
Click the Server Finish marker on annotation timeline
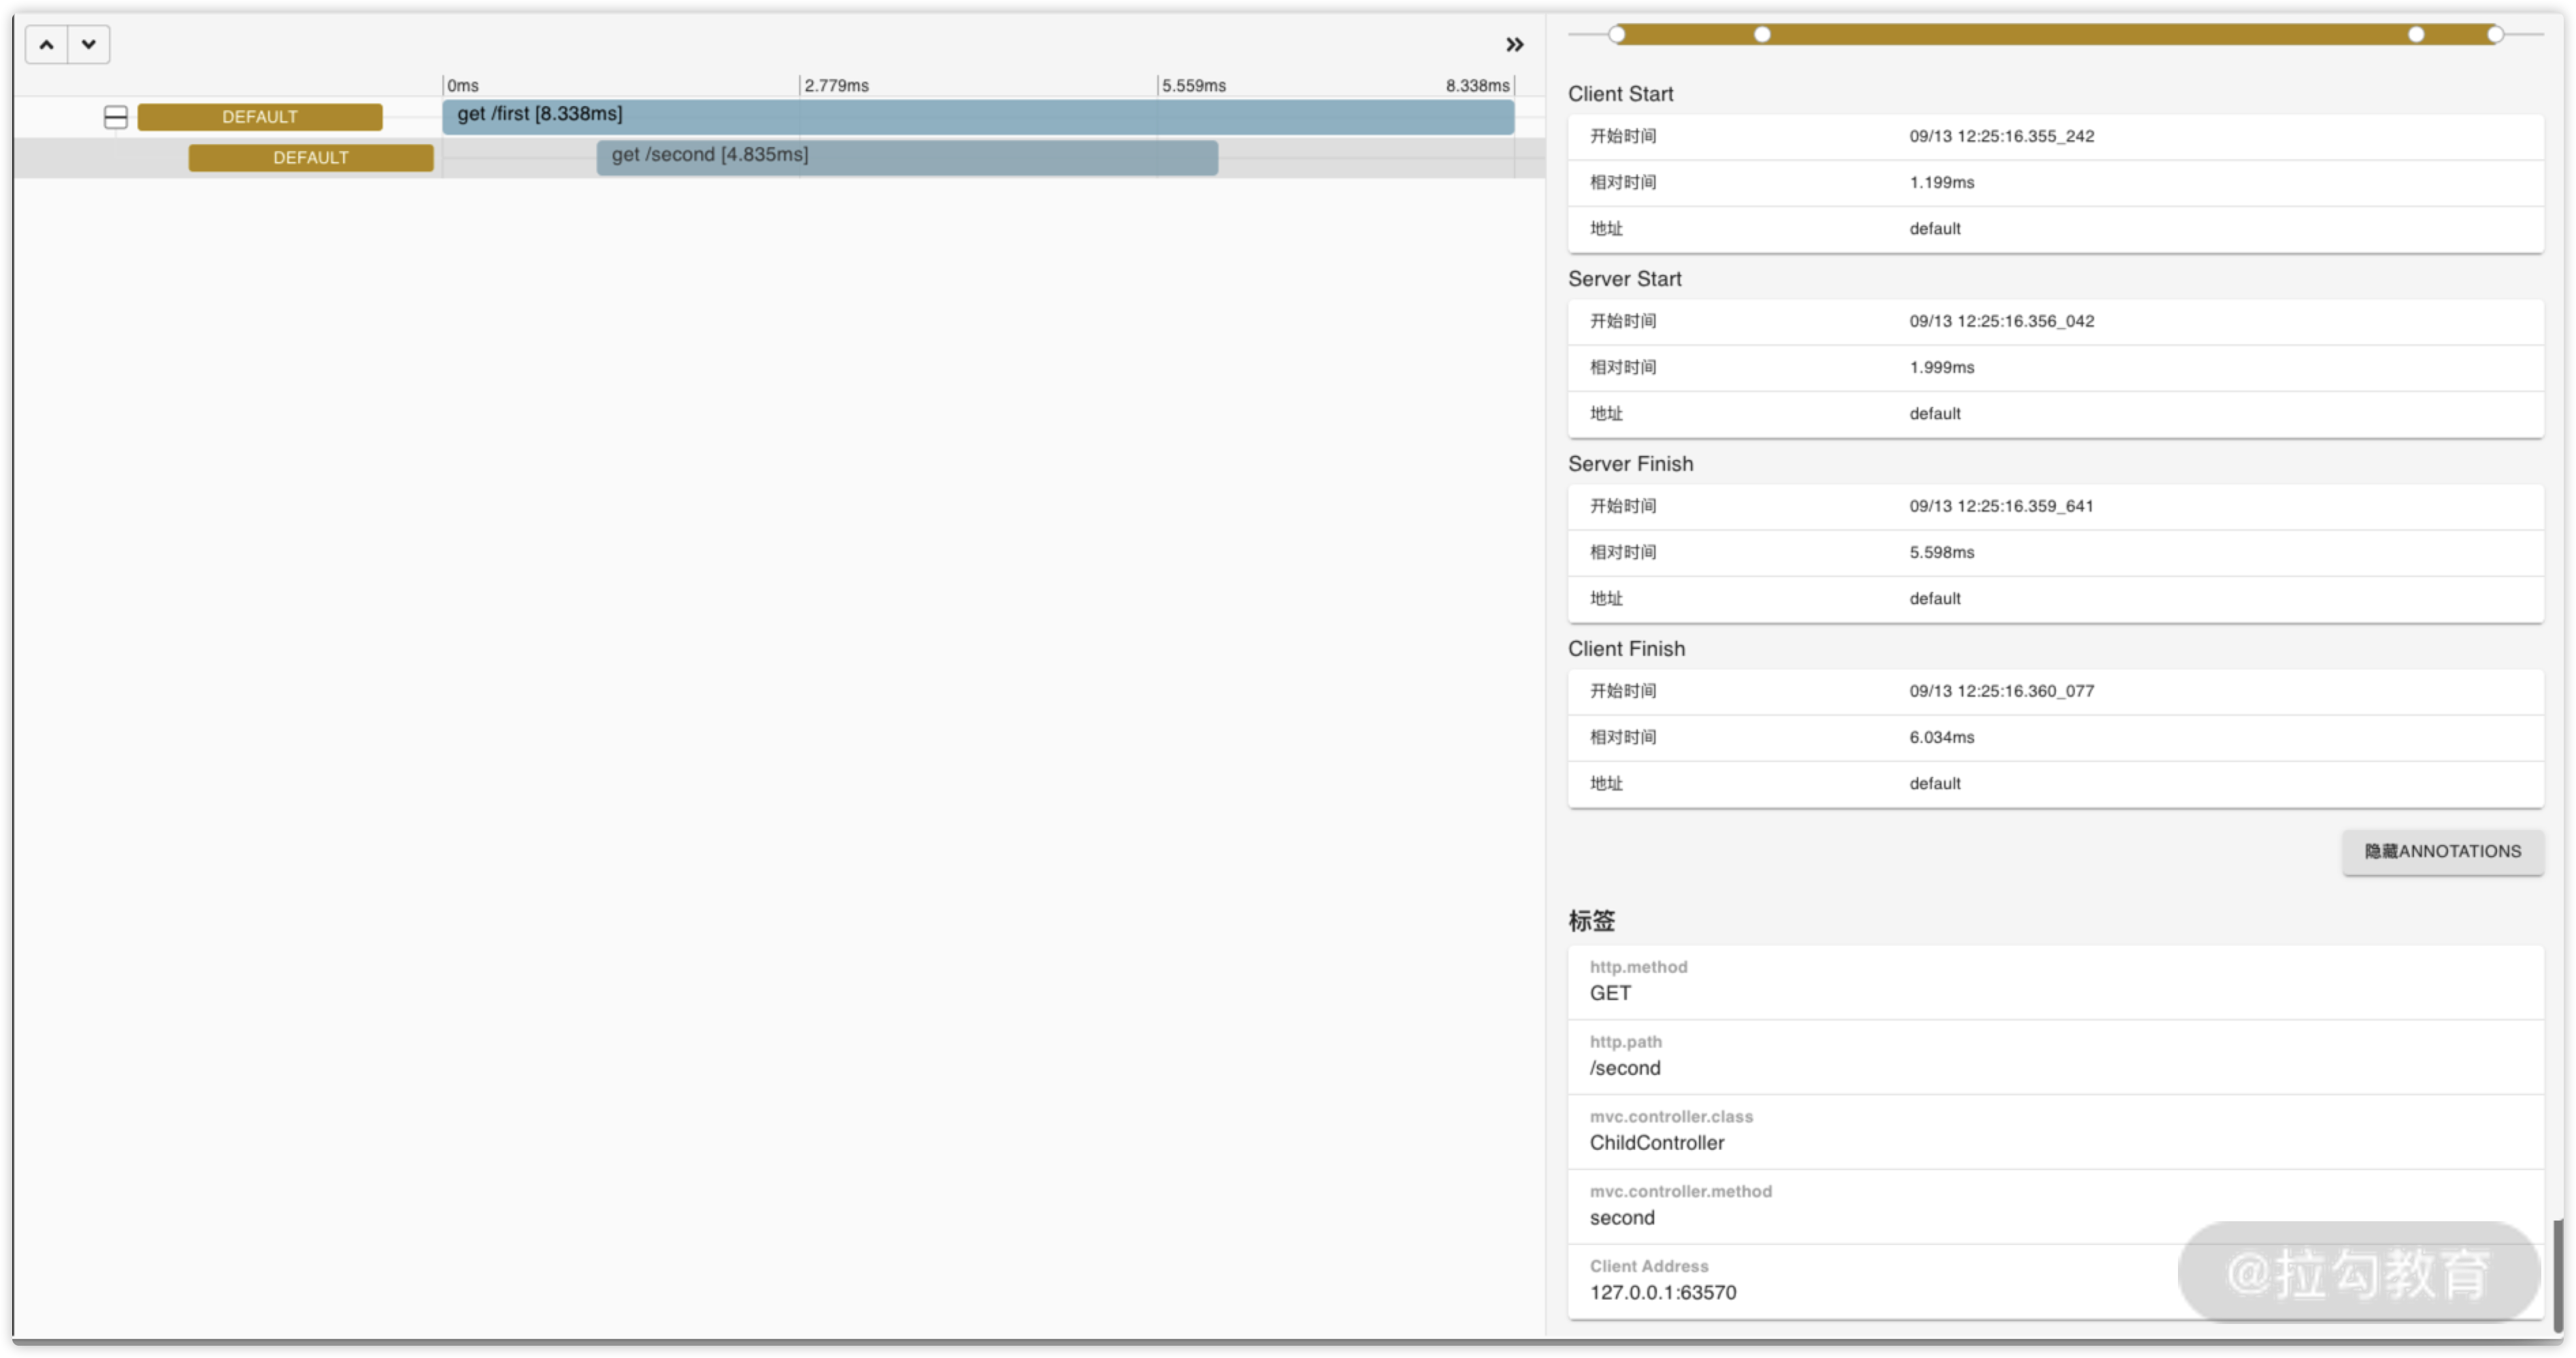[x=2416, y=35]
